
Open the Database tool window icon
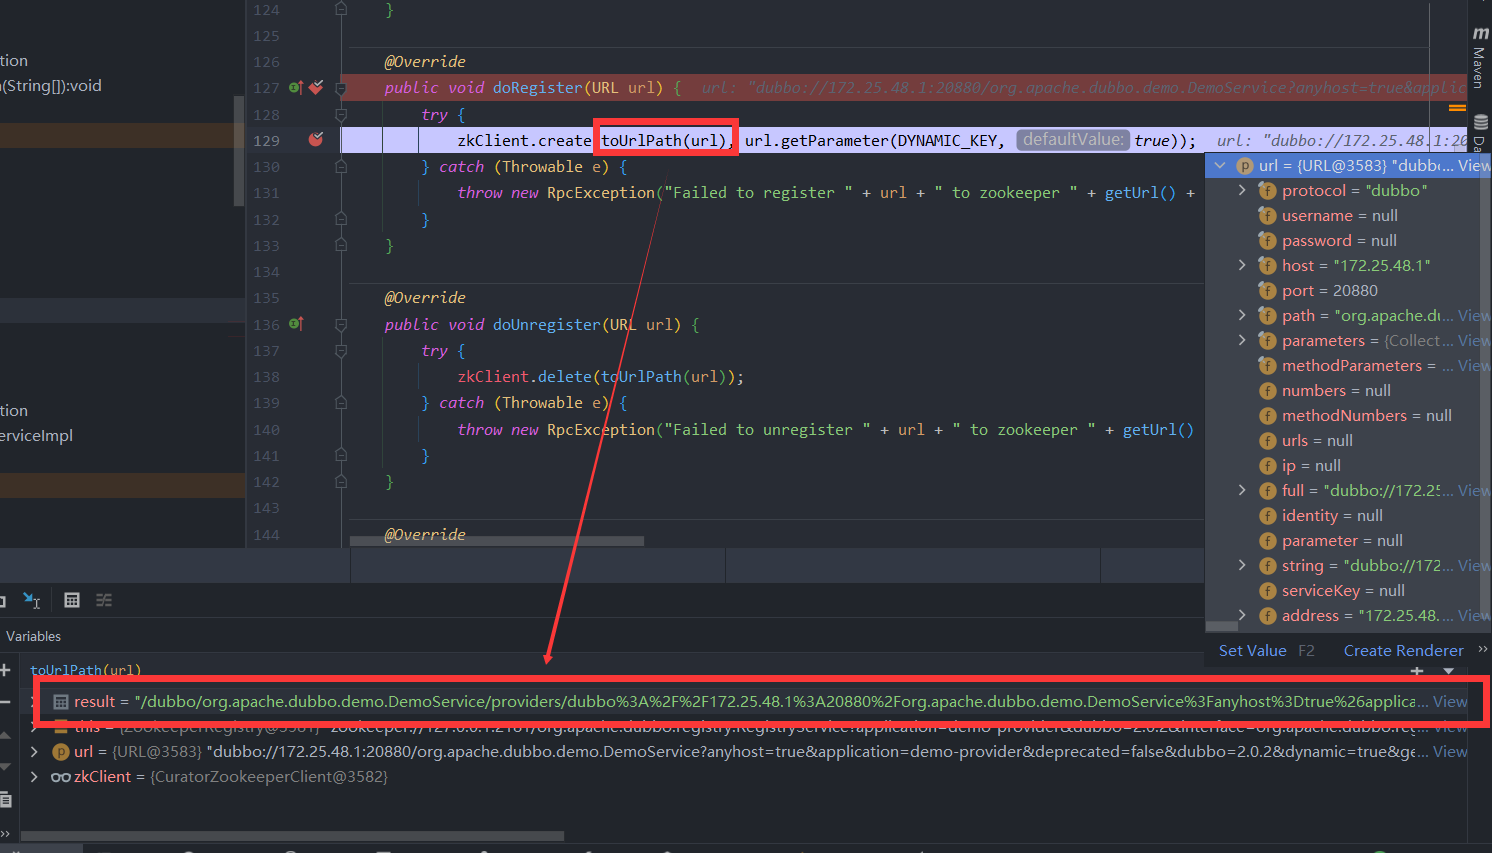coord(1481,123)
